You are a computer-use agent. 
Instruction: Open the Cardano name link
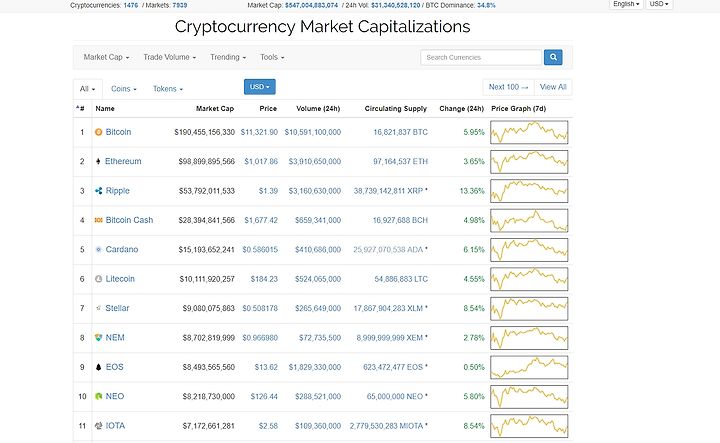coord(122,250)
